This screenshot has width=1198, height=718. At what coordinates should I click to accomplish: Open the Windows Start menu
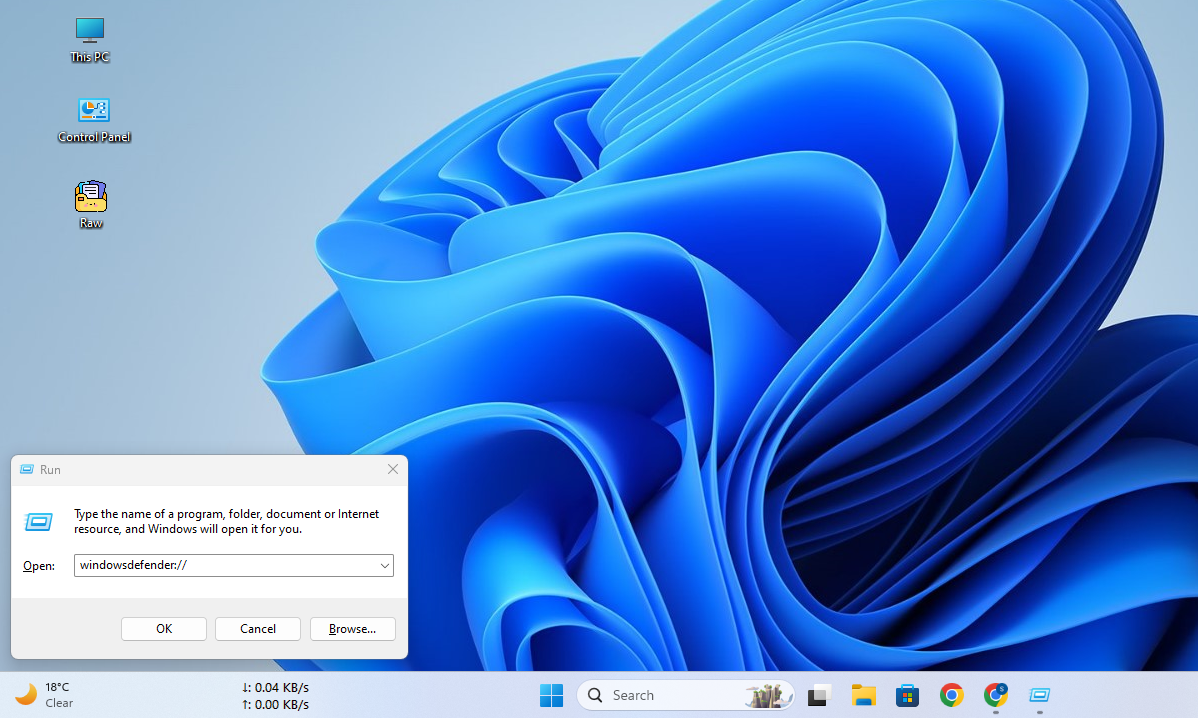pos(551,695)
